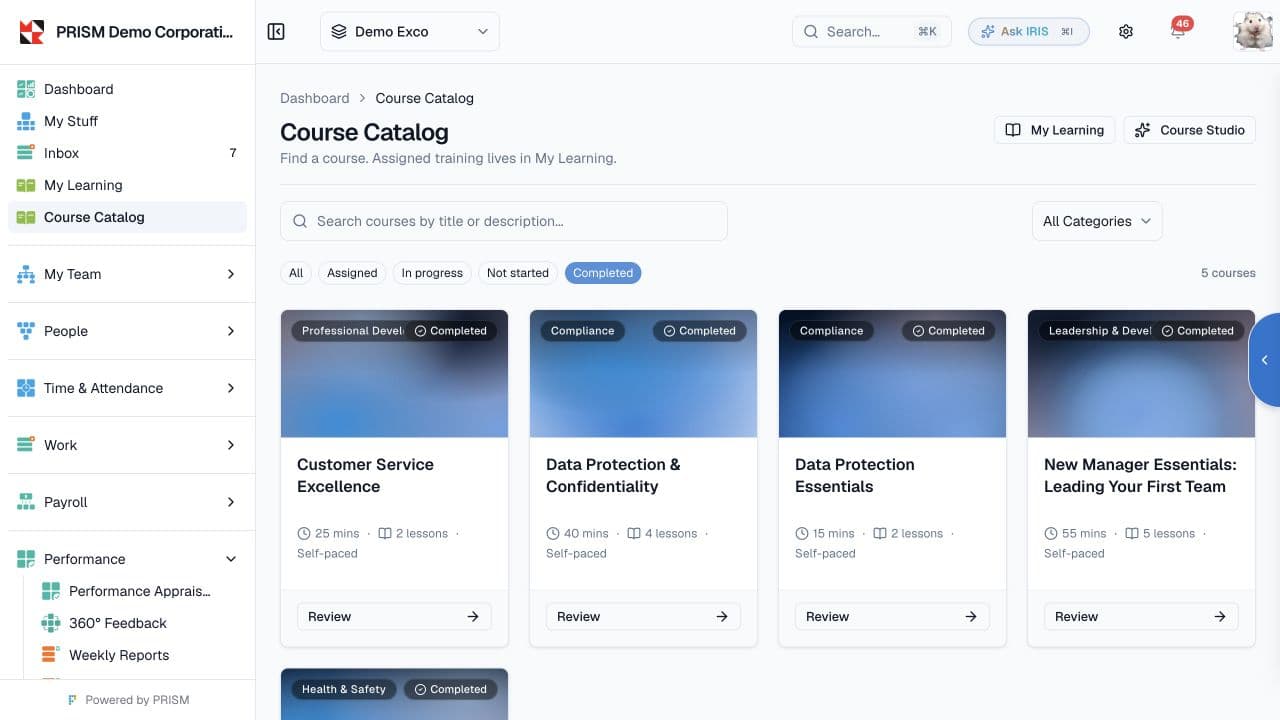Click the Work sidebar icon
This screenshot has height=720, width=1280.
click(26, 445)
